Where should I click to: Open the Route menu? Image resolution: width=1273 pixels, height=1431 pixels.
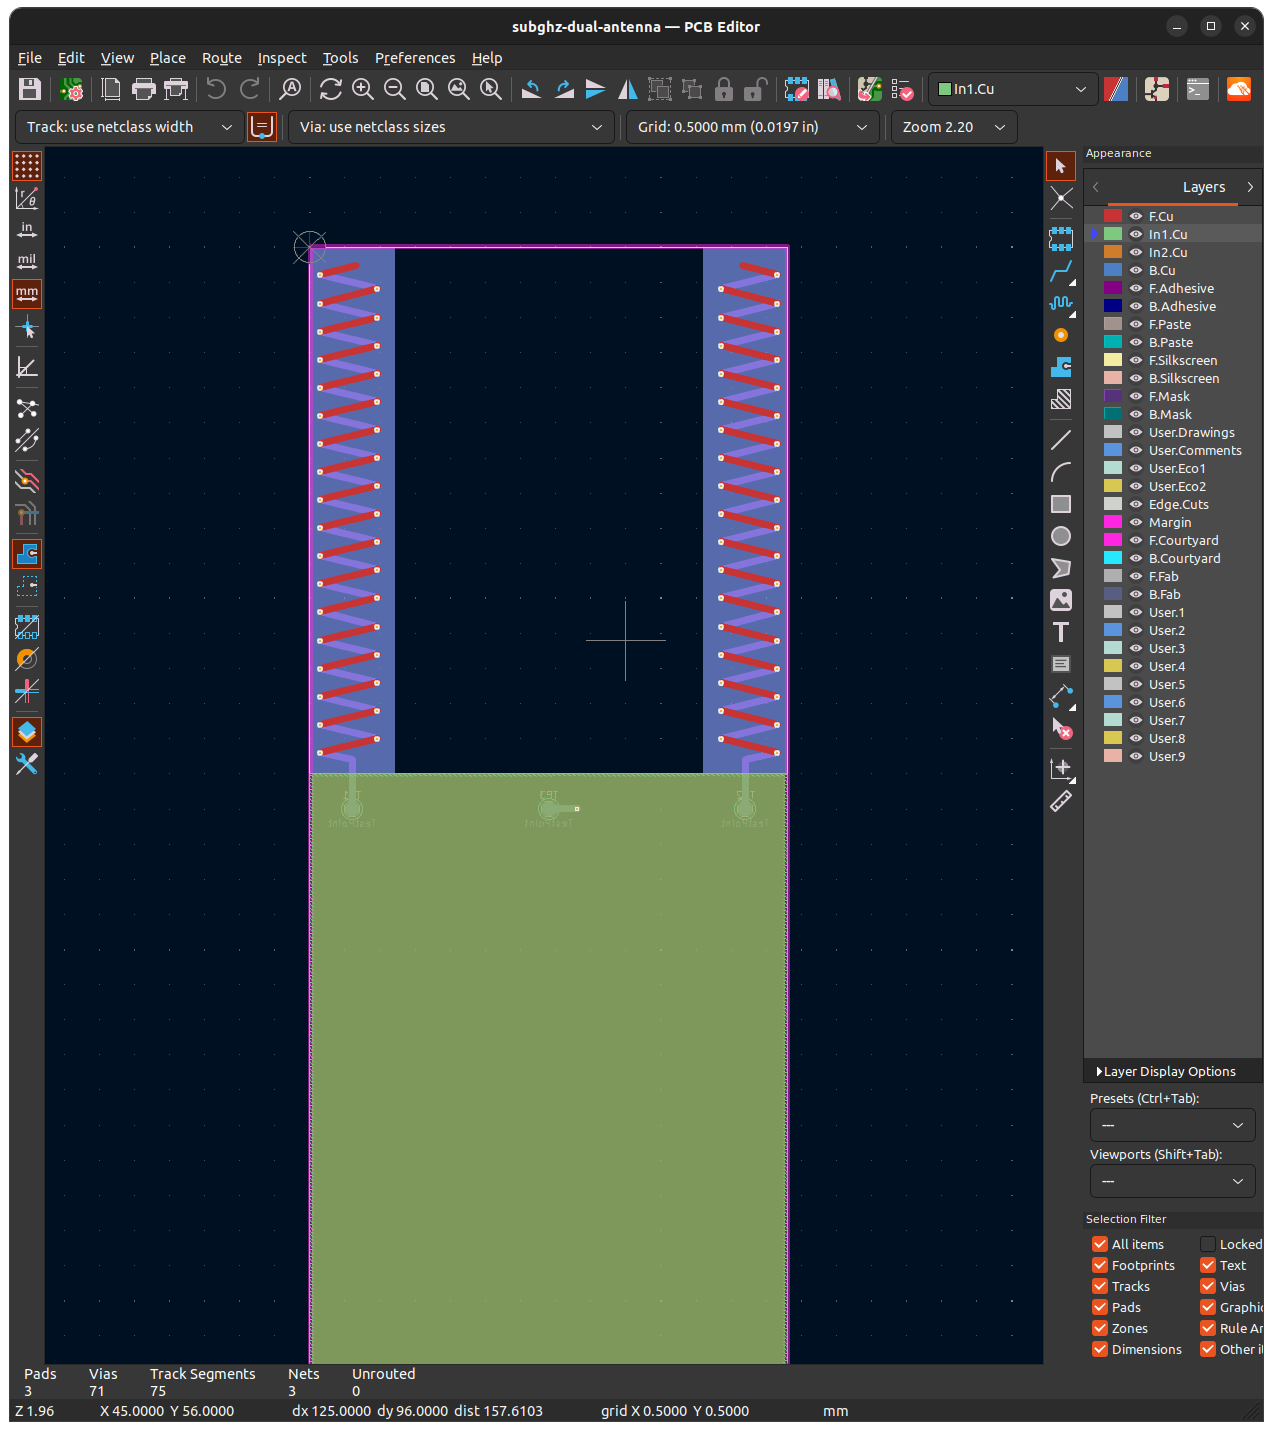click(221, 57)
